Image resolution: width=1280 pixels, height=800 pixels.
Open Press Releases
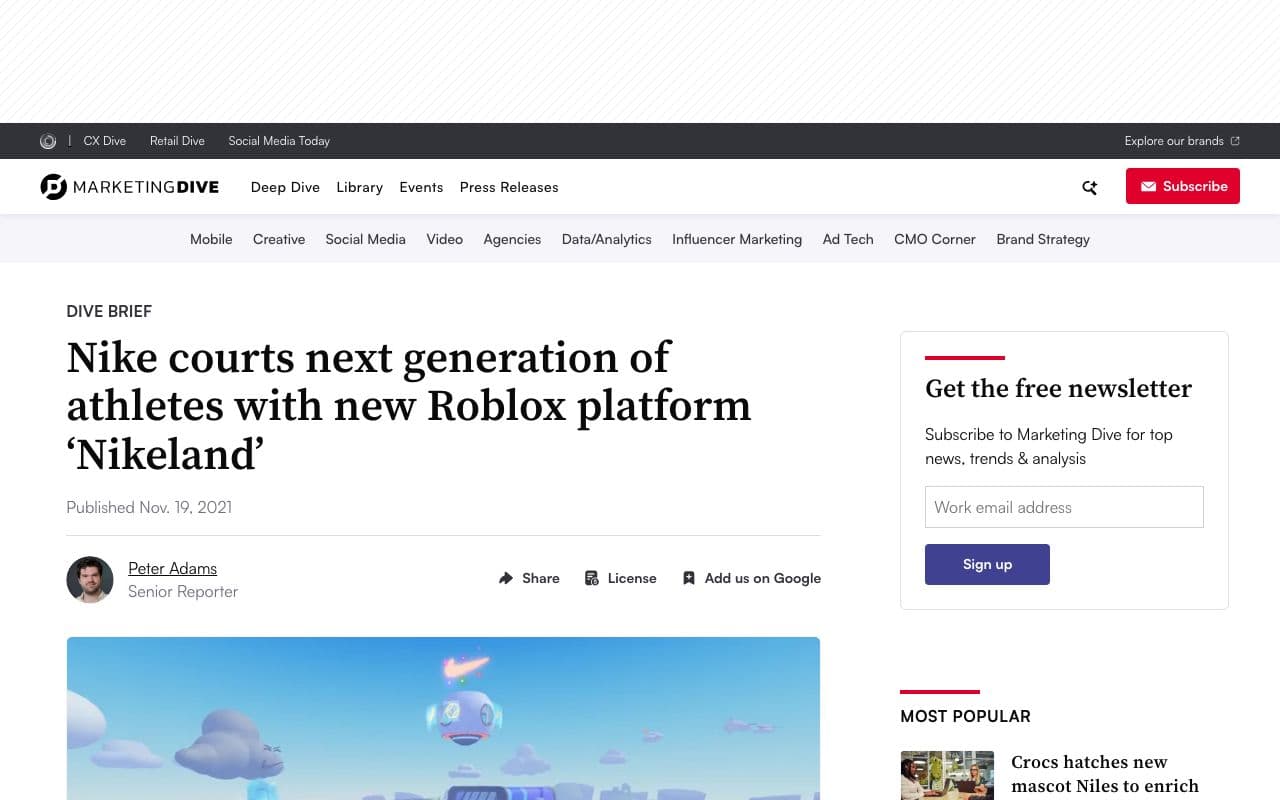pyautogui.click(x=509, y=187)
